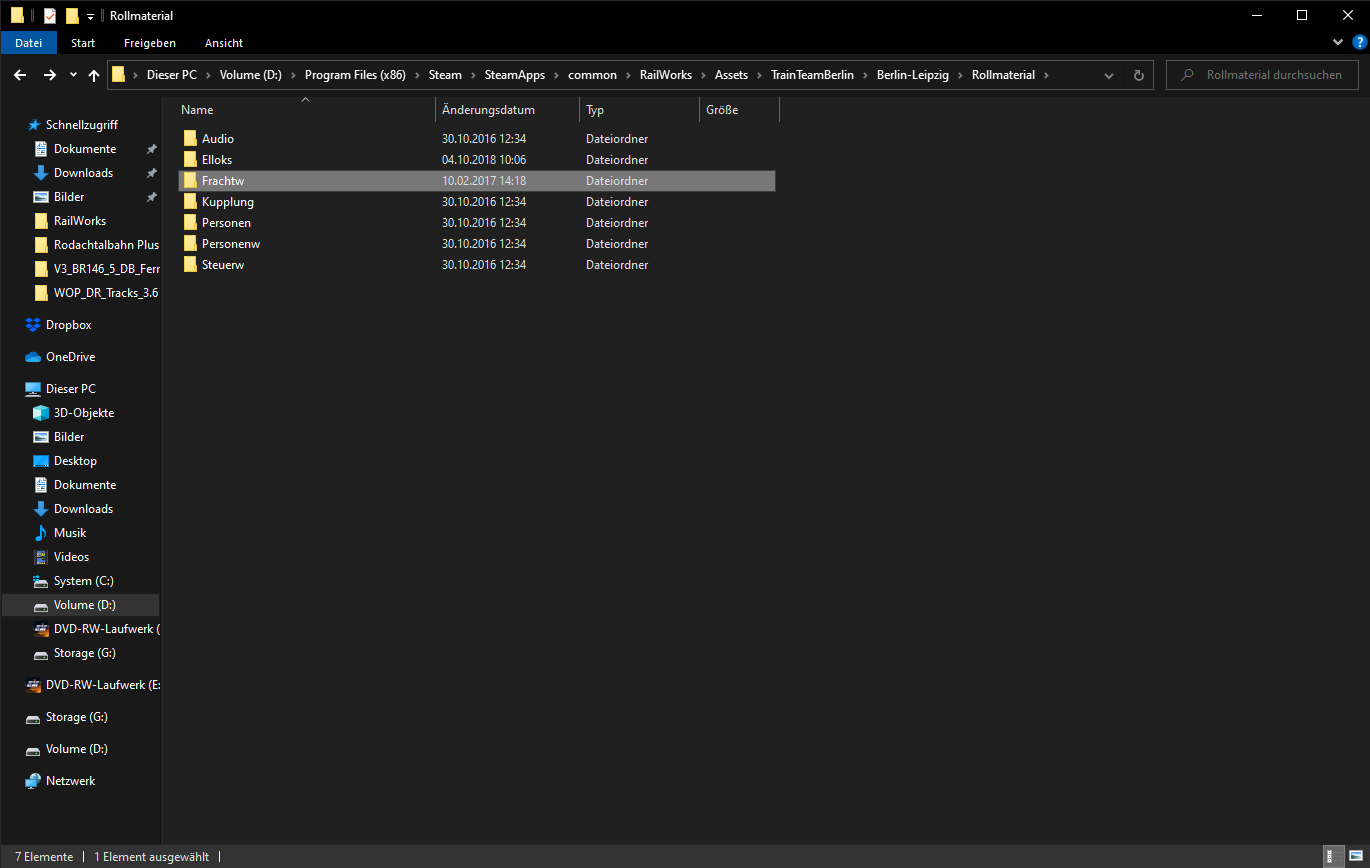Click the Videos film icon in the sidebar
Image resolution: width=1370 pixels, height=868 pixels.
coord(41,557)
